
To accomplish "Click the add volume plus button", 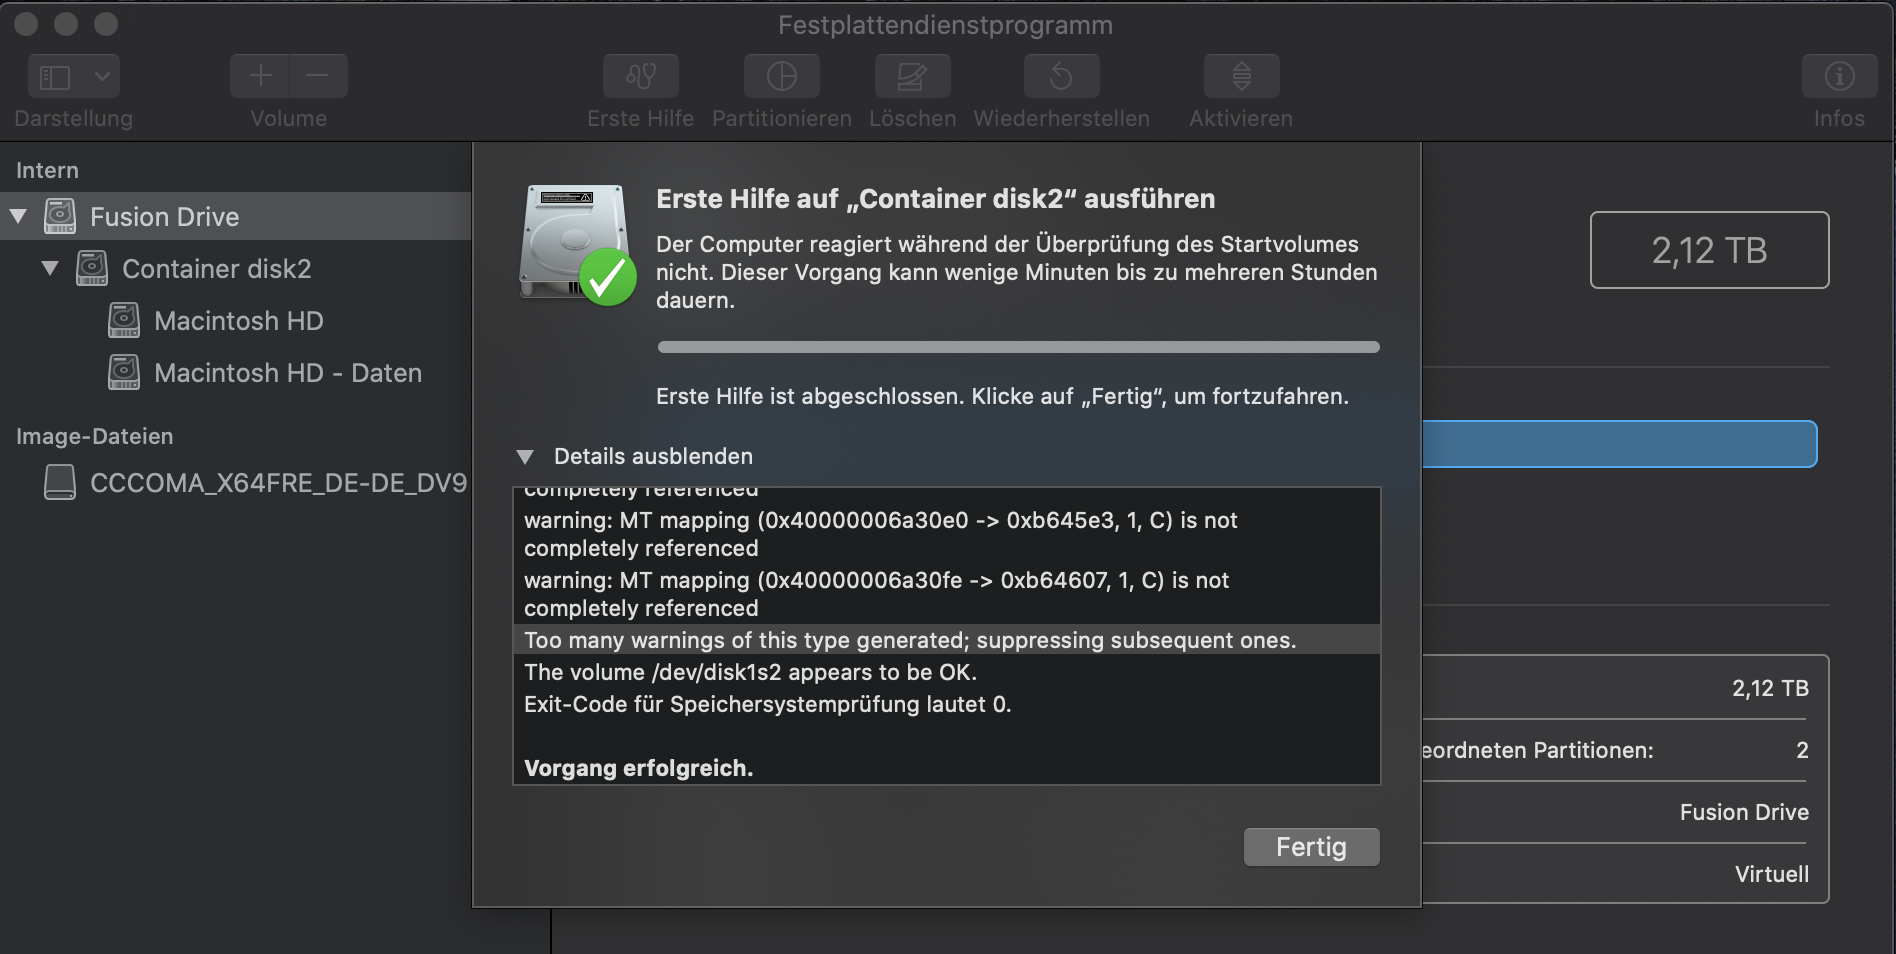I will click(x=260, y=76).
